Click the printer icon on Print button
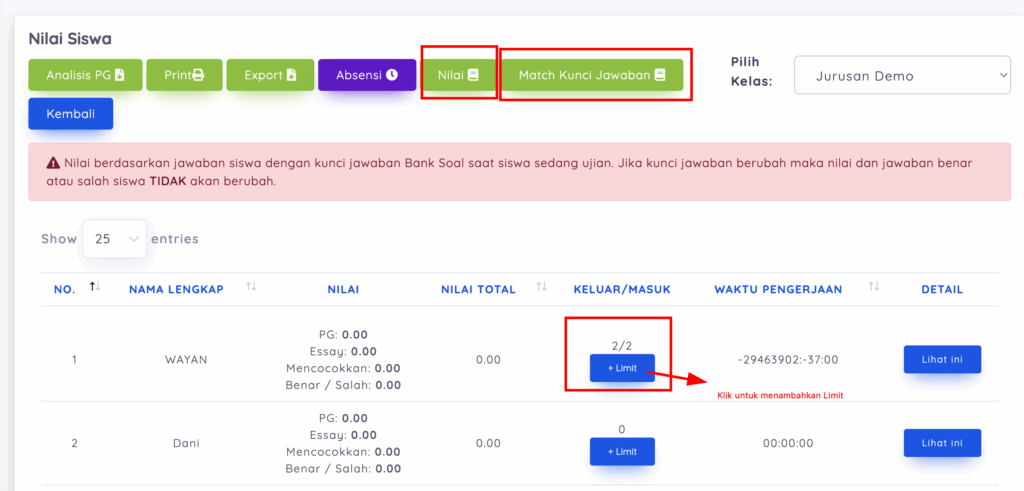The width and height of the screenshot is (1024, 491). pyautogui.click(x=198, y=75)
